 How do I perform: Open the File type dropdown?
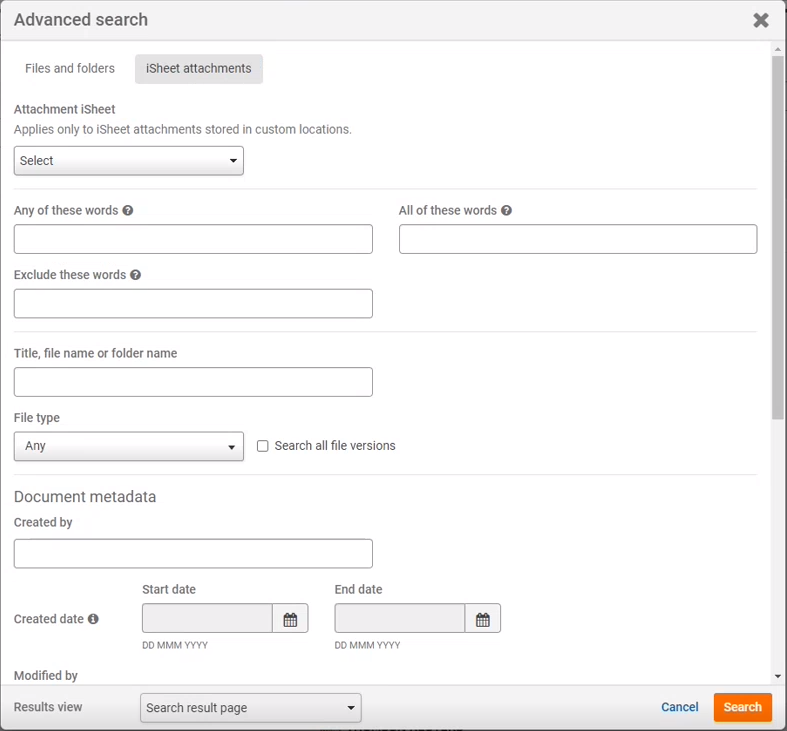pyautogui.click(x=129, y=446)
